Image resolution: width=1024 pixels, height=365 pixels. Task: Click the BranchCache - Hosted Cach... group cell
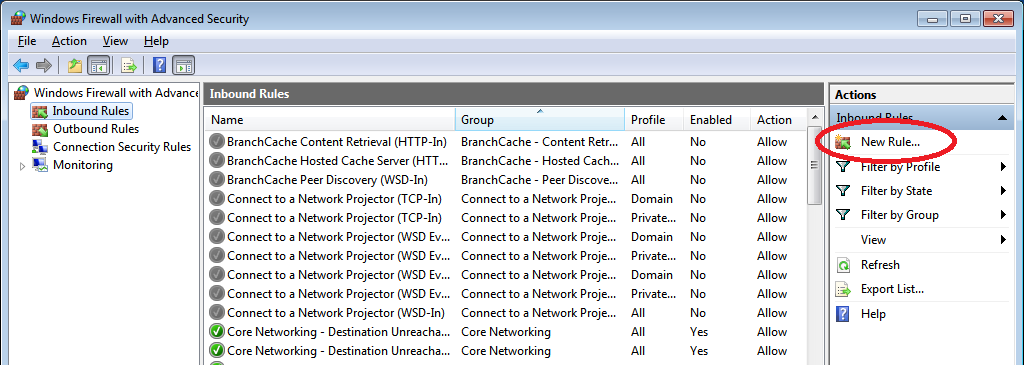(x=539, y=161)
